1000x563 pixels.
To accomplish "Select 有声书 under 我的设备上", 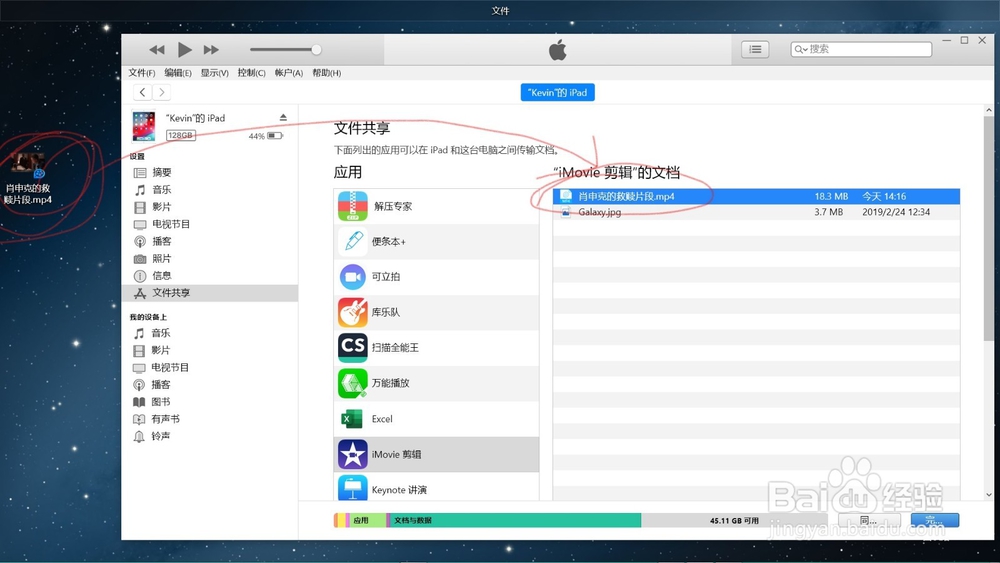I will coord(165,420).
